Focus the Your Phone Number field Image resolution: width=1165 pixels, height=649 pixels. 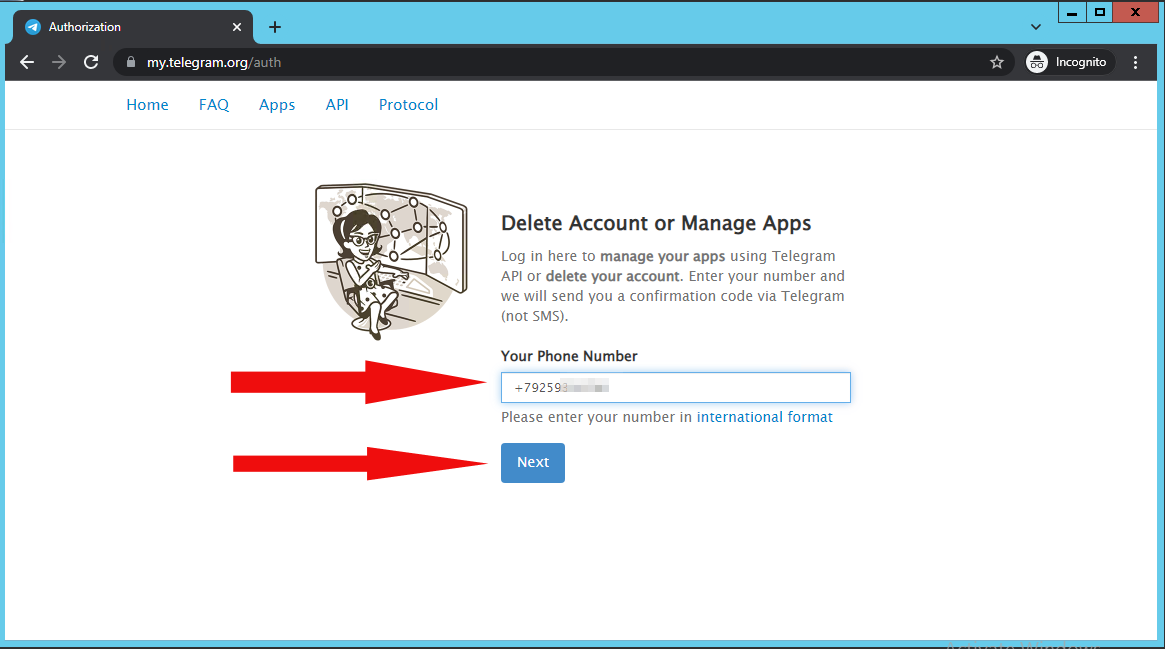coord(675,388)
